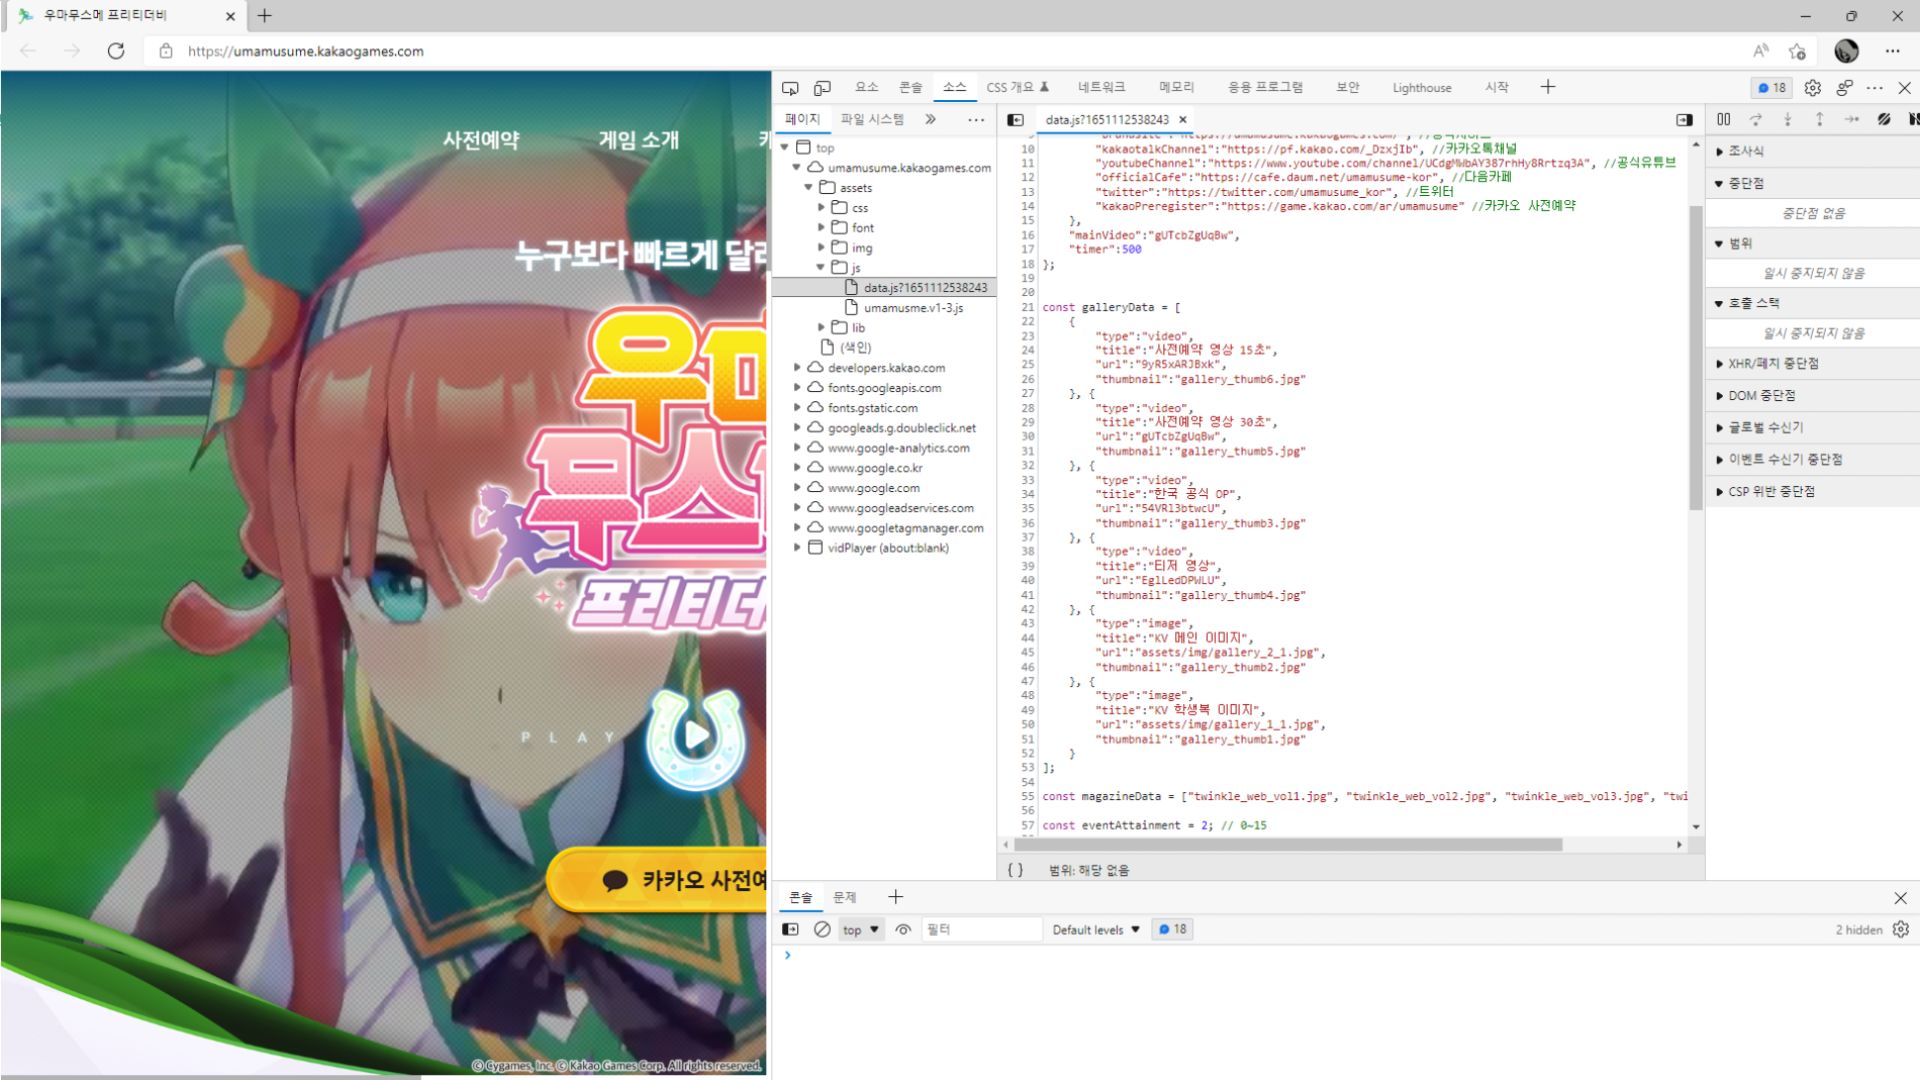Expand the css folder

click(x=821, y=207)
